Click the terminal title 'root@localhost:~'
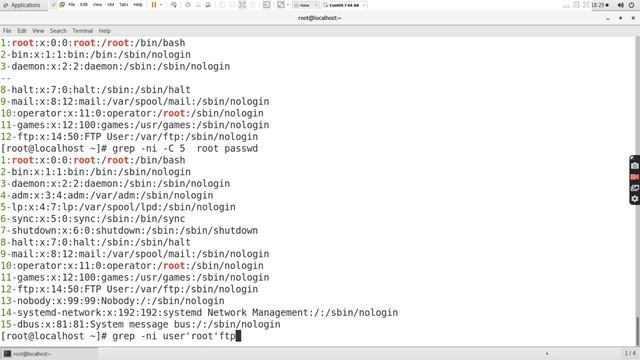640x360 pixels. tap(320, 18)
